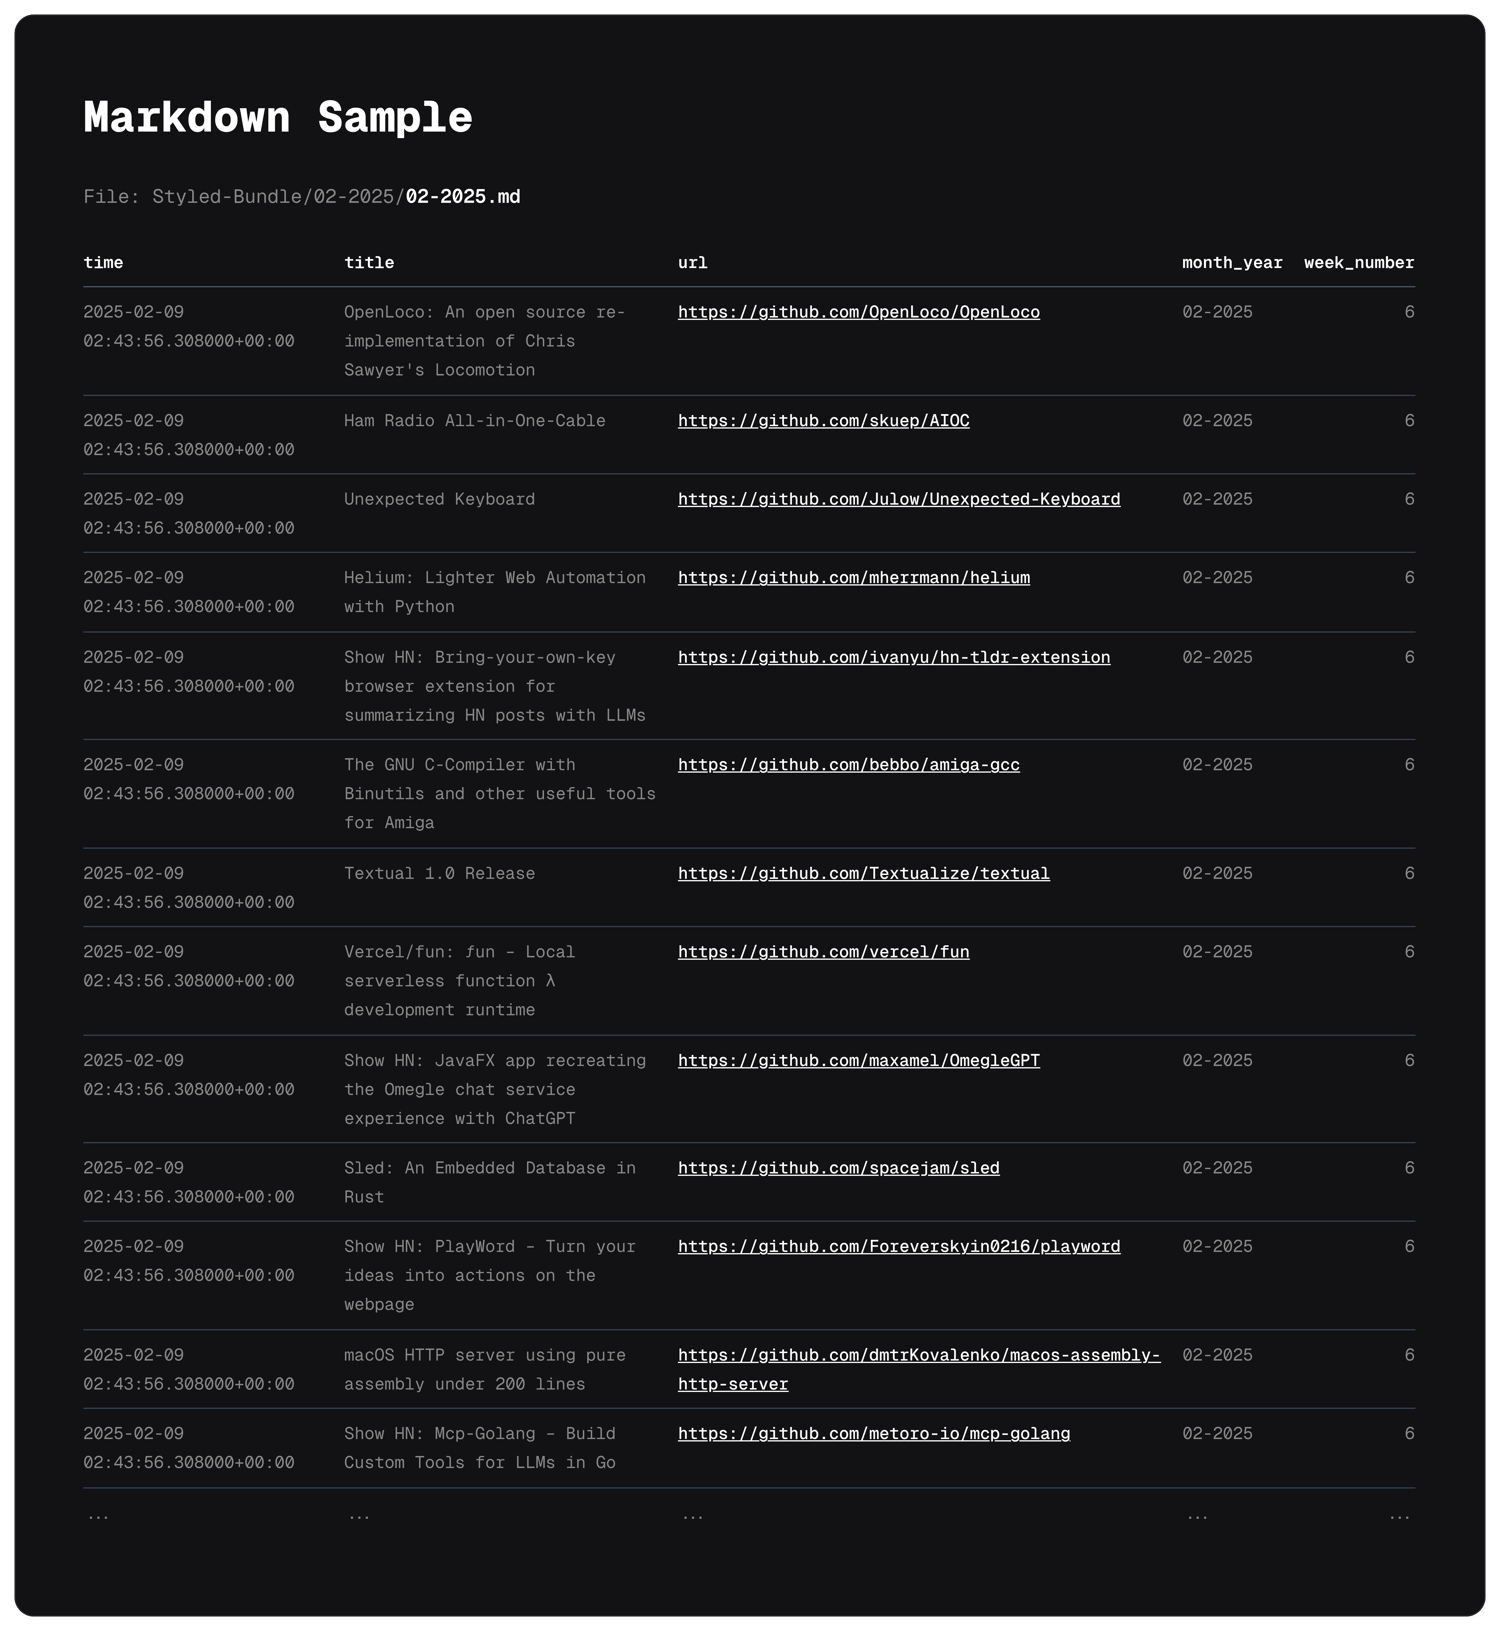Open the maxamel/OmegleGPT link

click(858, 1060)
